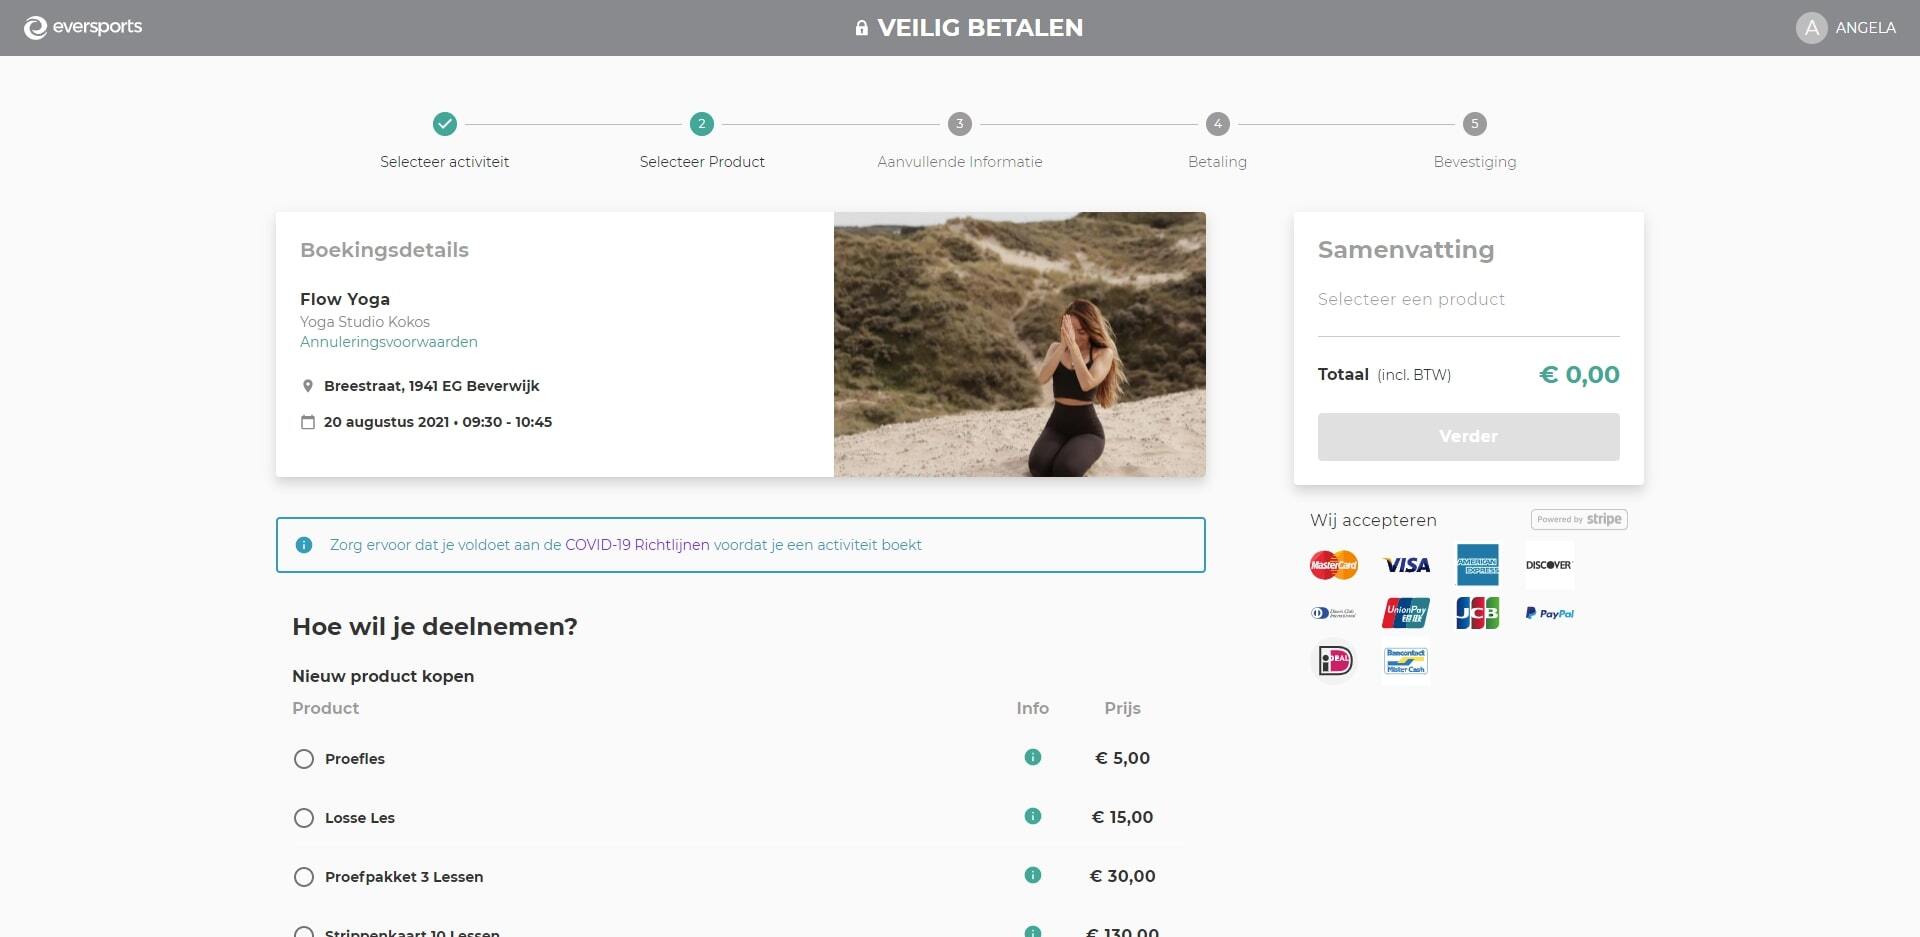Go to Aanvullende Informatie step

[x=960, y=162]
